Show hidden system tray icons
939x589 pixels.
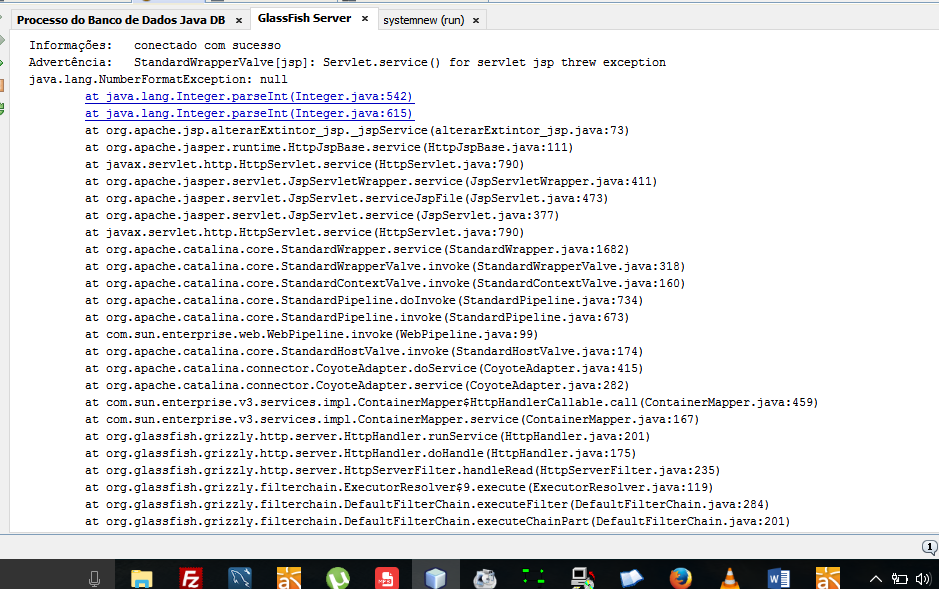tap(876, 579)
